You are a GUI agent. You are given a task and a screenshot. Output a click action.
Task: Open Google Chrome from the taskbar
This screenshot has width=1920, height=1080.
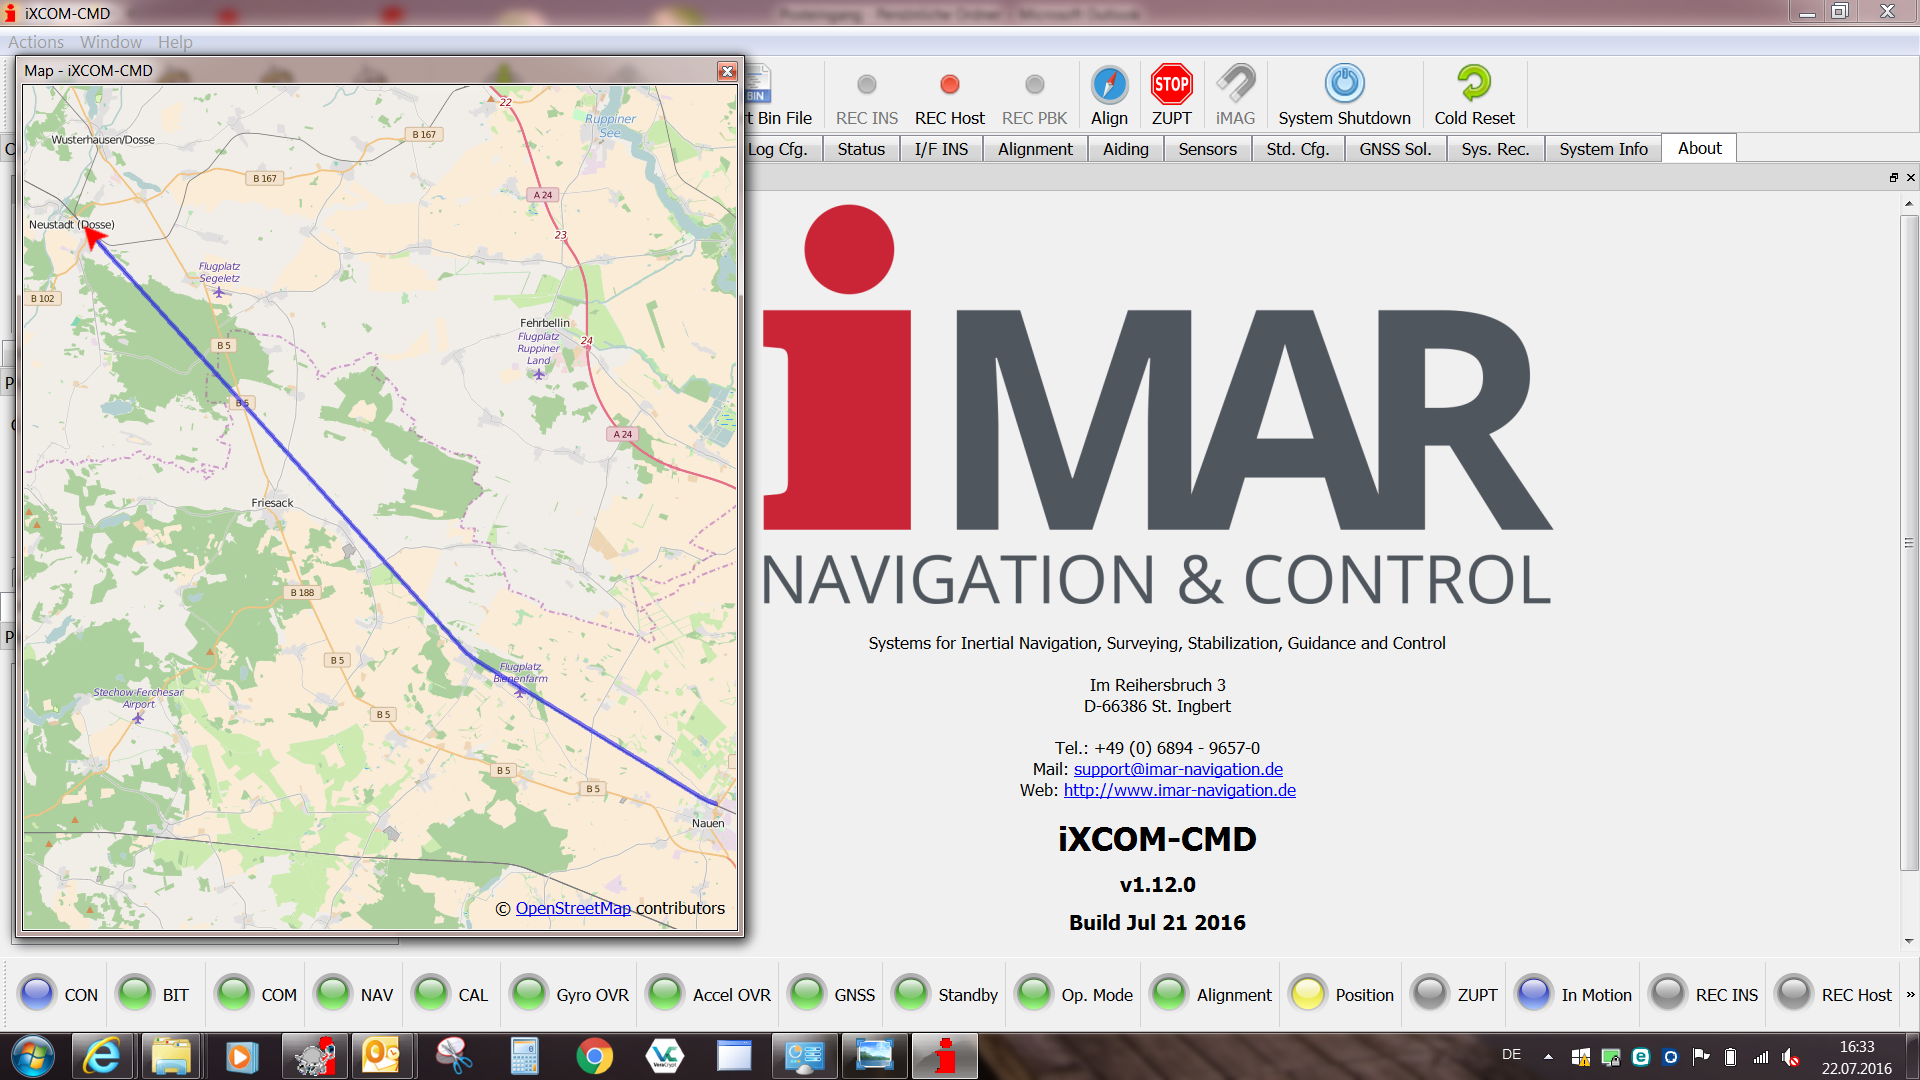point(594,1056)
